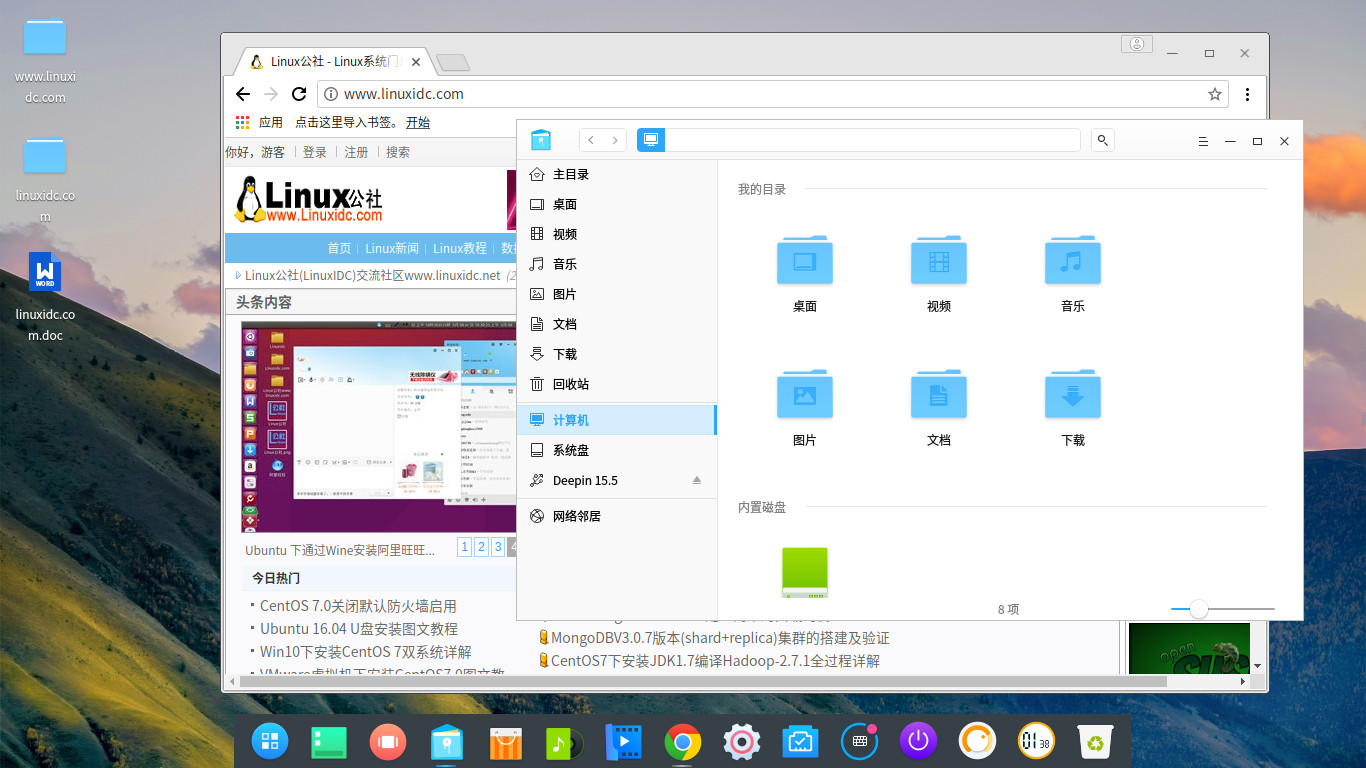Select the 视频 folder in 我的目录

point(939,261)
